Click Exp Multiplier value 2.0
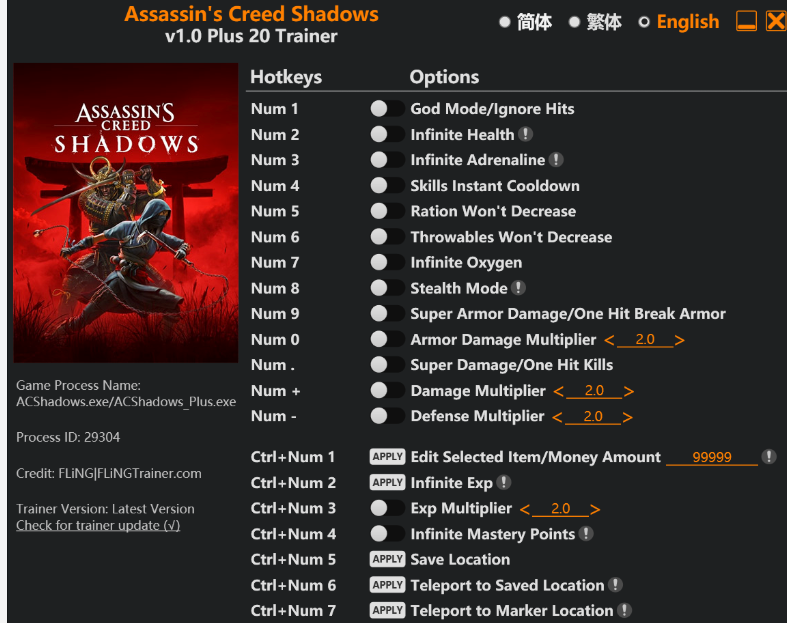The width and height of the screenshot is (787, 623). 560,509
